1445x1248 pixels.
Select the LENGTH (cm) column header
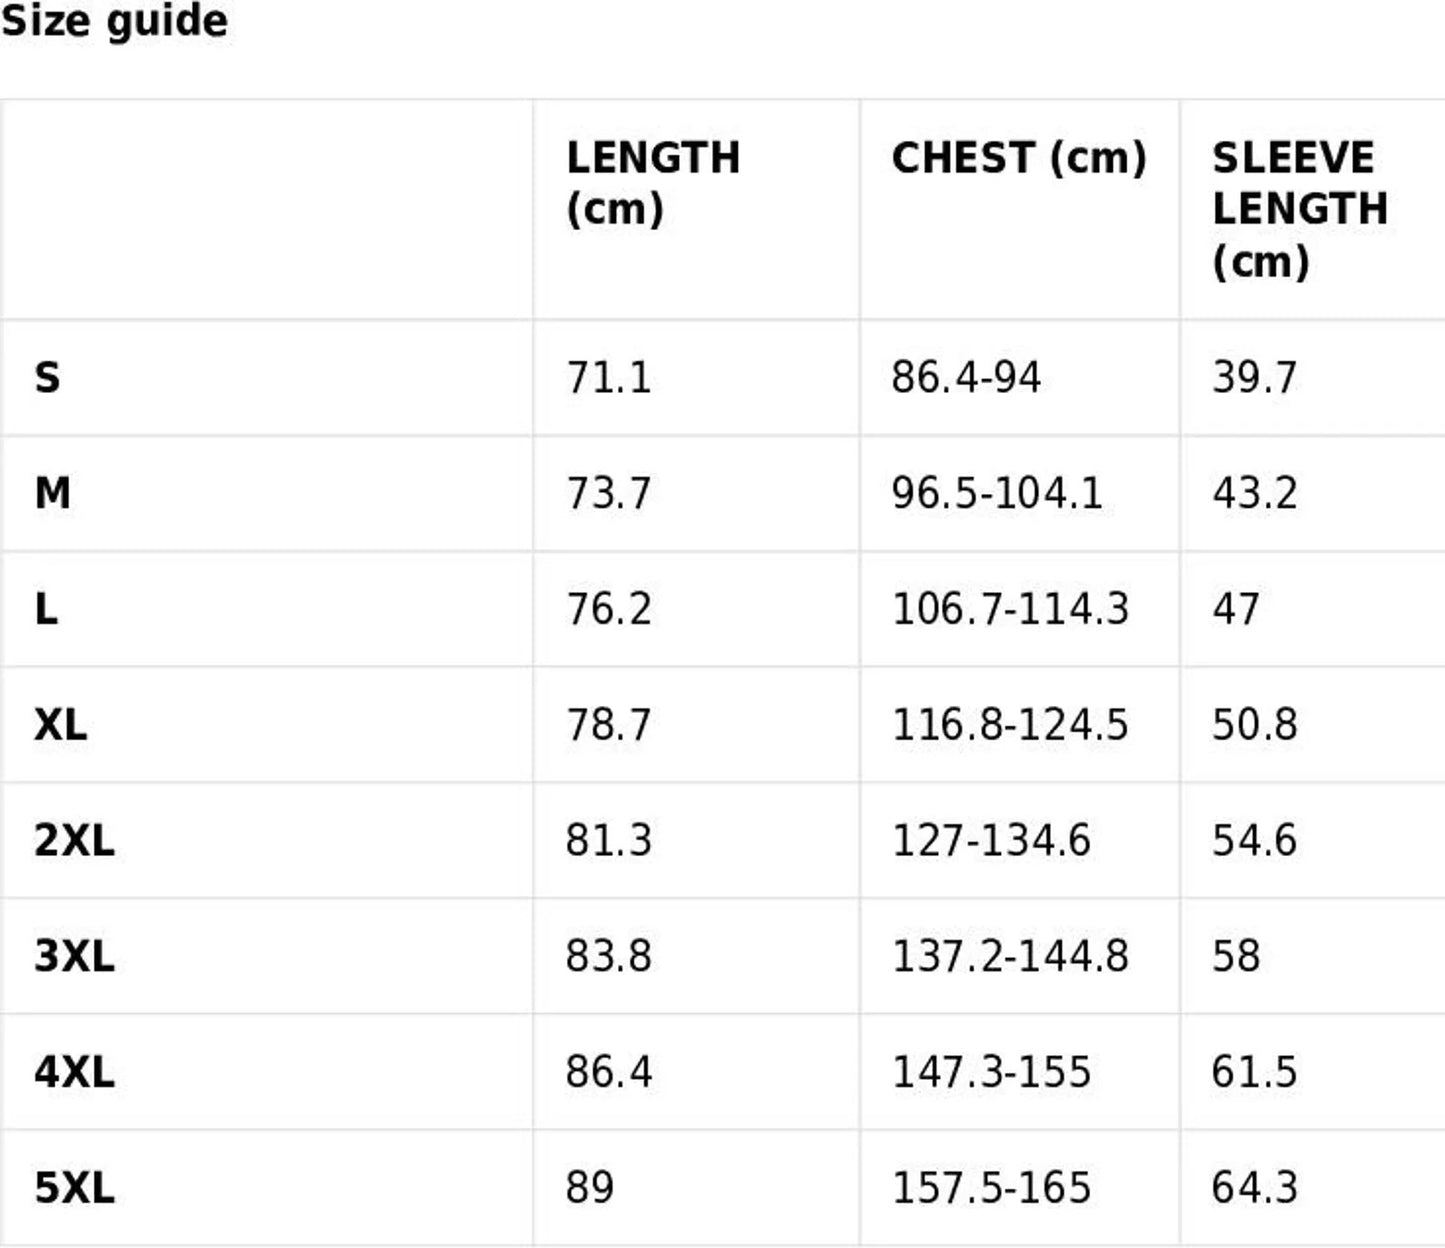click(x=653, y=184)
